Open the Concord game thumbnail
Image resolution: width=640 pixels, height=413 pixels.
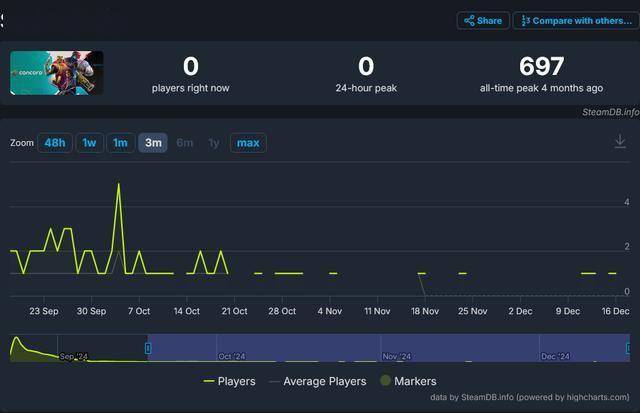point(57,73)
